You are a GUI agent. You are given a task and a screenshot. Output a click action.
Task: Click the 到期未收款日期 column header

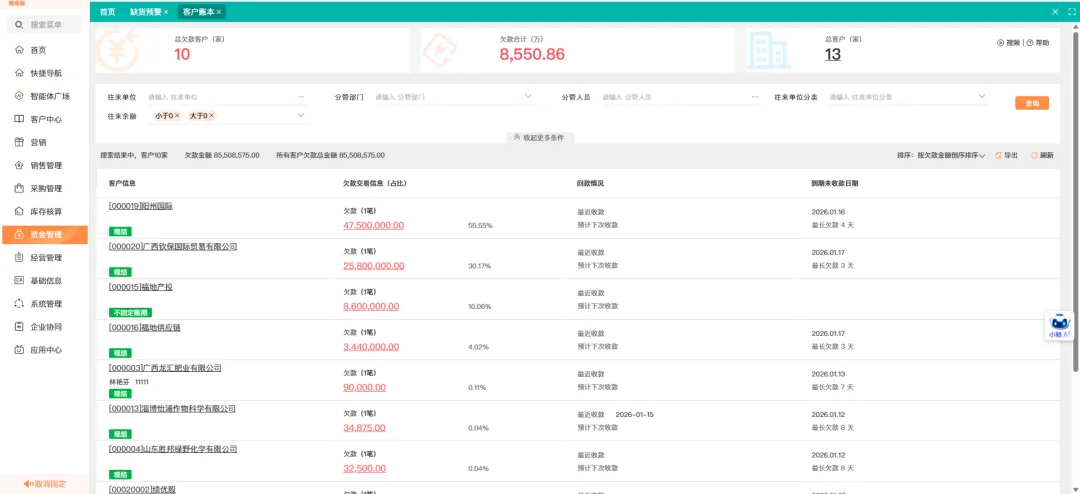835,184
